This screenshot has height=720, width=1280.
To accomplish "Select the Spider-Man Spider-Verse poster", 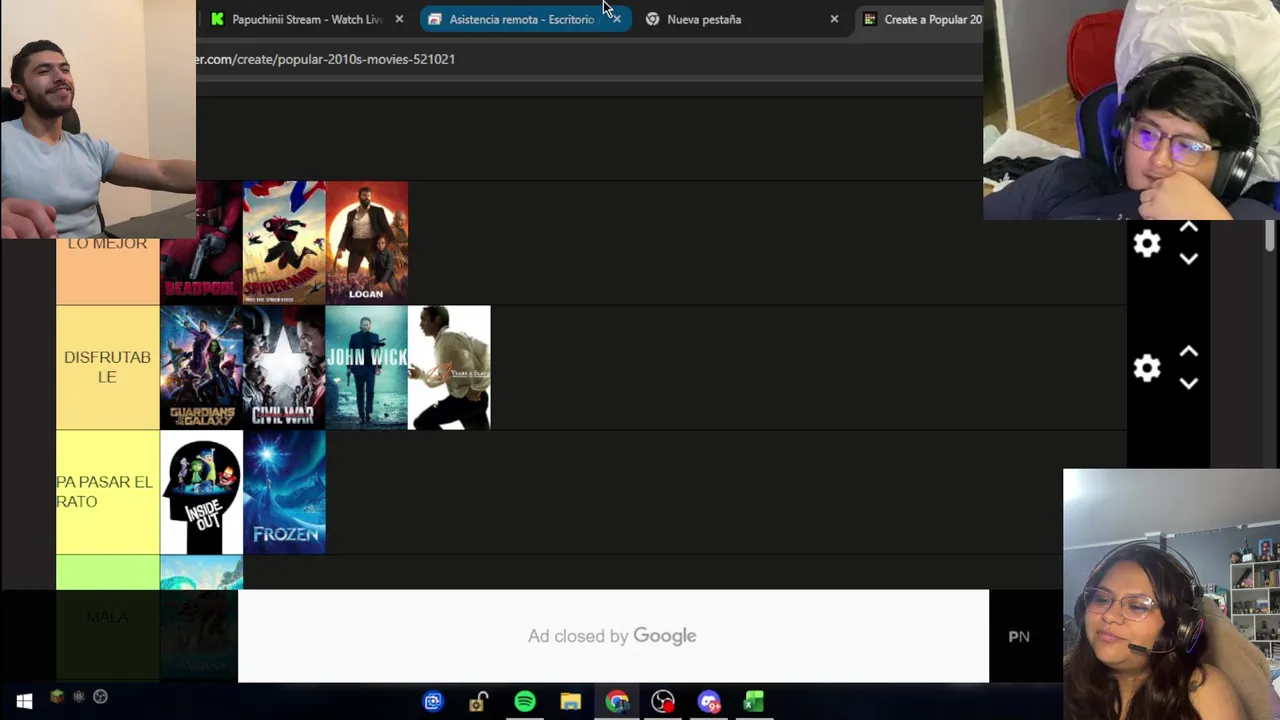I will pos(284,243).
